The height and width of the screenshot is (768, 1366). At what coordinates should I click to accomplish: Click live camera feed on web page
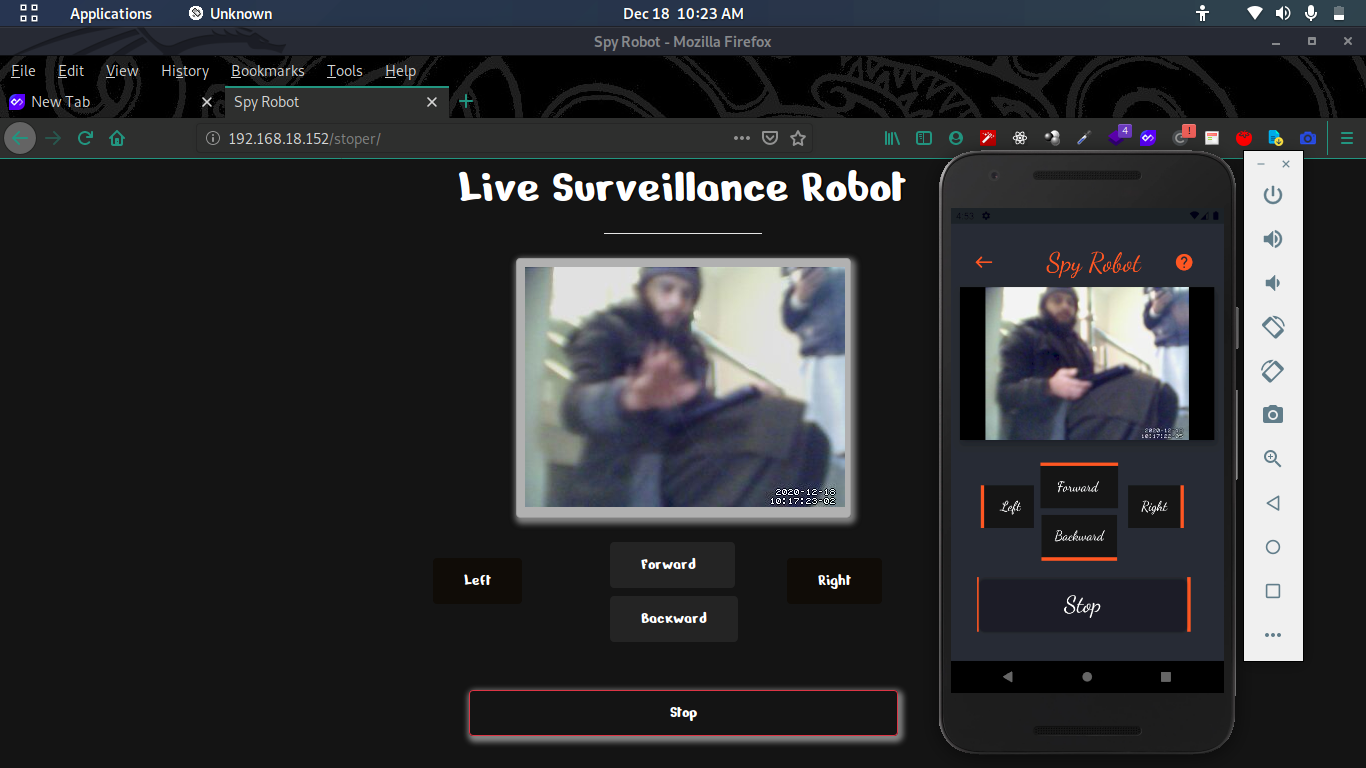point(685,387)
